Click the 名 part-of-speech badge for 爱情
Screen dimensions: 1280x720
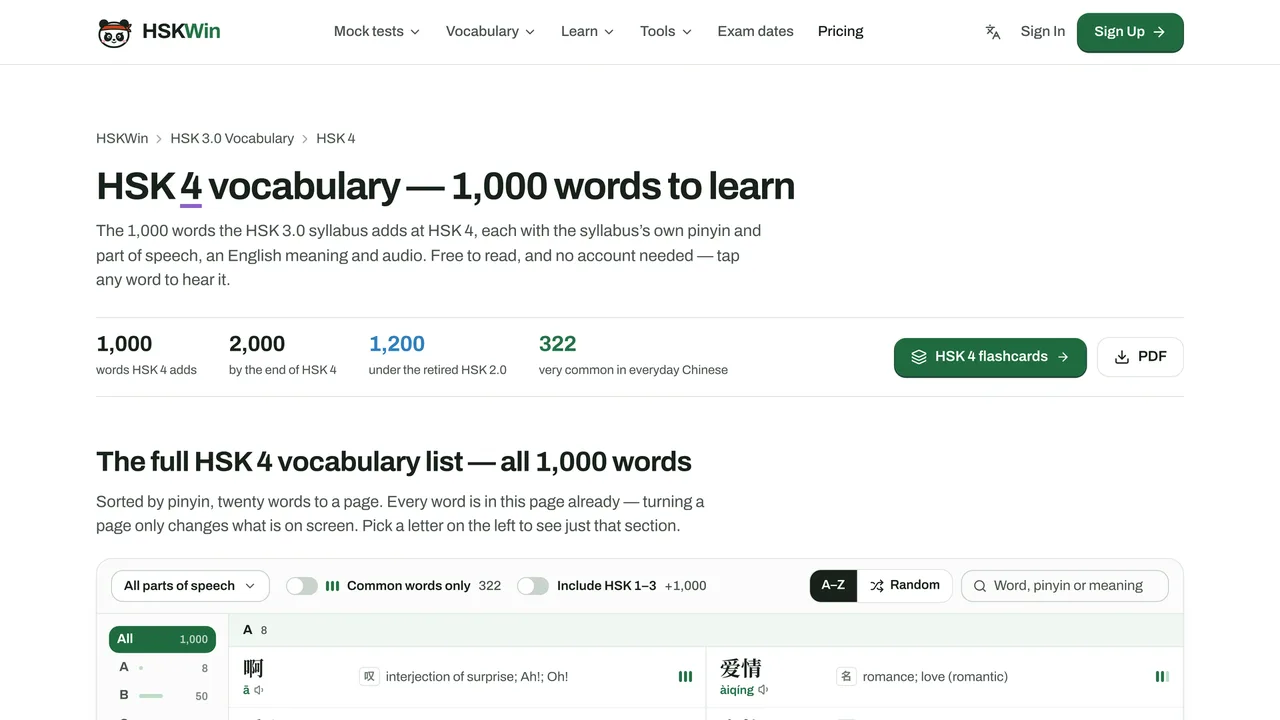tap(846, 677)
